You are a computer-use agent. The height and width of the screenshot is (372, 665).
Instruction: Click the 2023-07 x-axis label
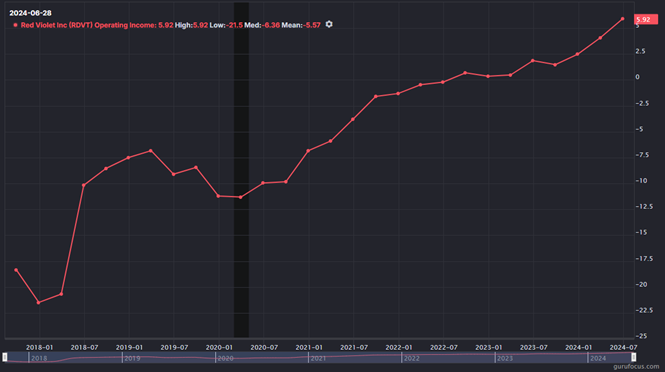[x=534, y=347]
